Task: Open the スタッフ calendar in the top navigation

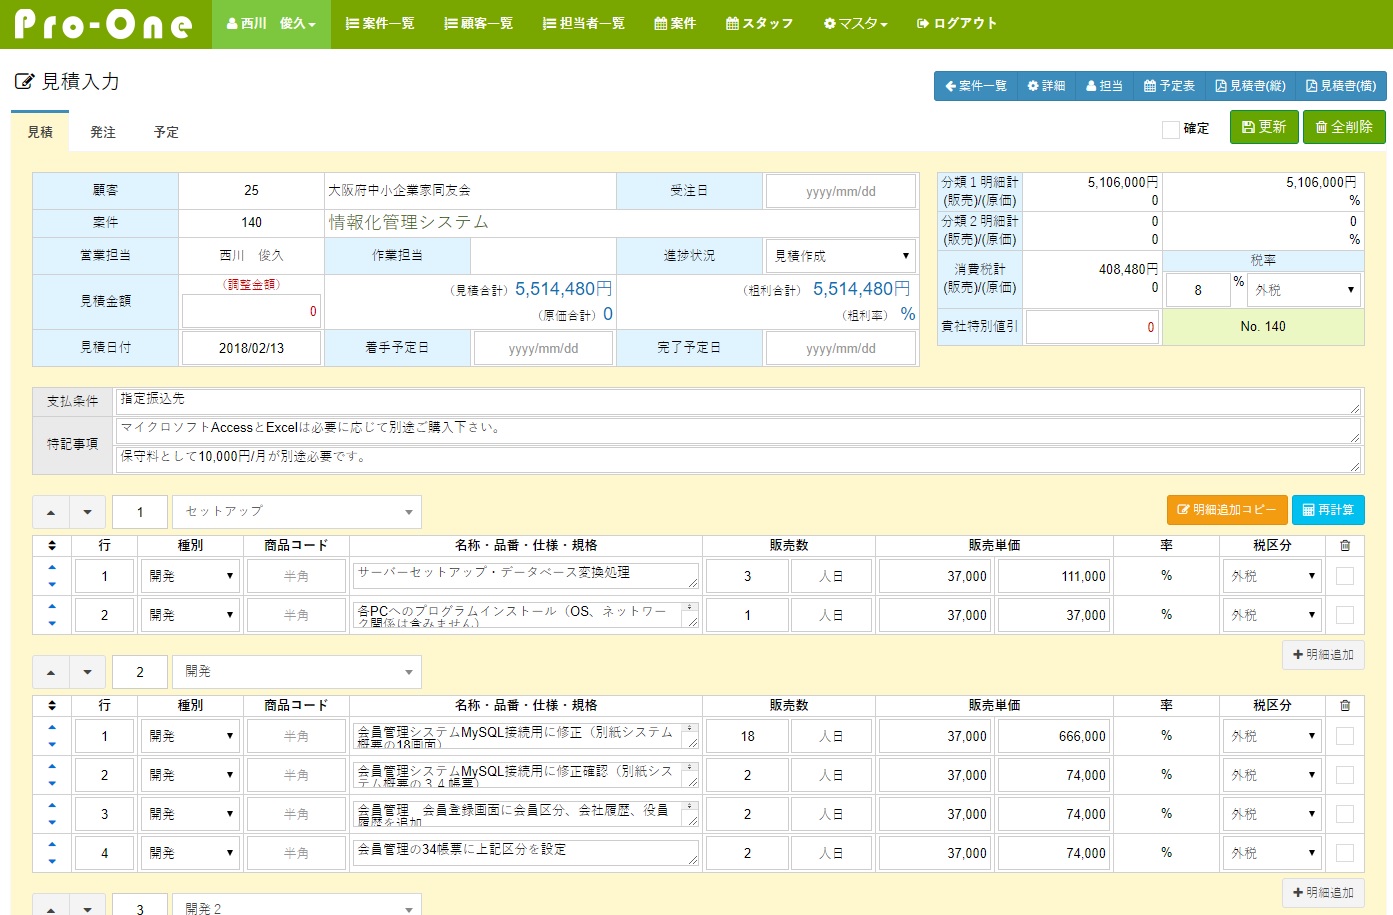Action: (x=759, y=24)
